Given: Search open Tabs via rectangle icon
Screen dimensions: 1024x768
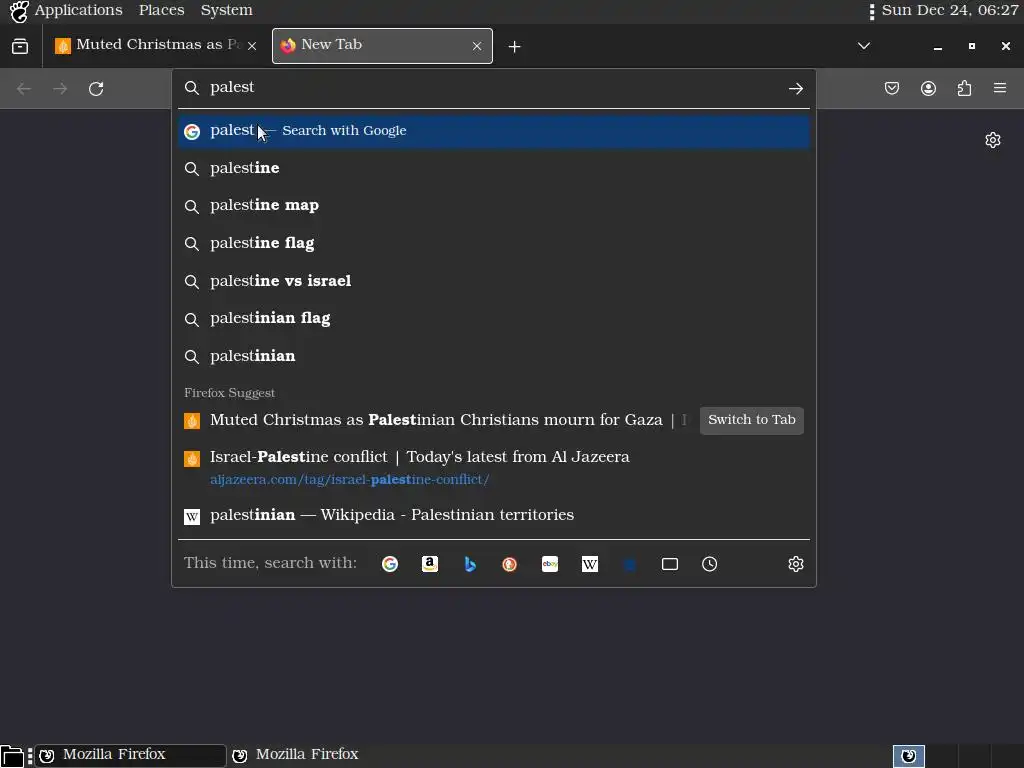Looking at the screenshot, I should point(669,564).
